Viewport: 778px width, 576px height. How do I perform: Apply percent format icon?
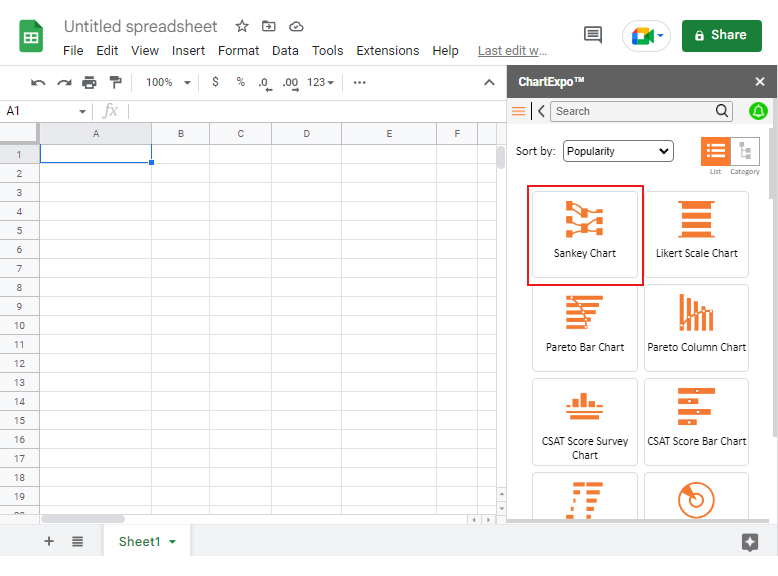241,82
